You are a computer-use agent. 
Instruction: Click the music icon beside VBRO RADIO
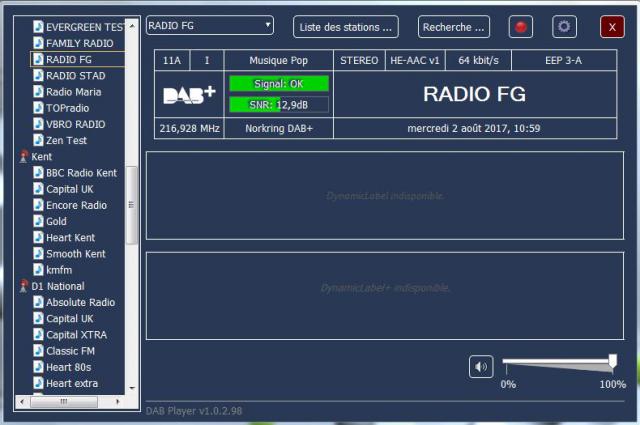click(x=38, y=124)
